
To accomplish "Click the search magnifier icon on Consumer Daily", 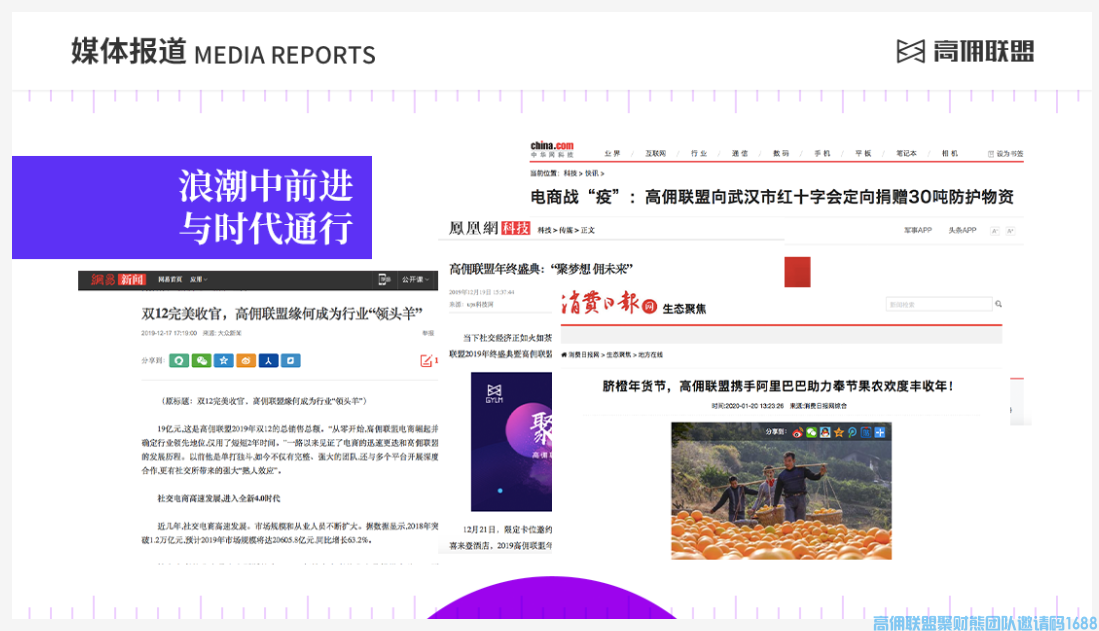I will coord(998,304).
